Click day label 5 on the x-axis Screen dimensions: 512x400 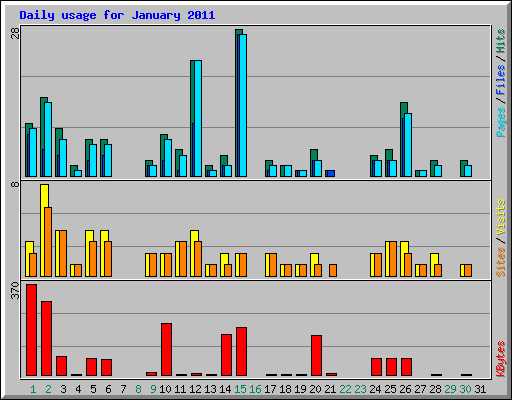(93, 389)
